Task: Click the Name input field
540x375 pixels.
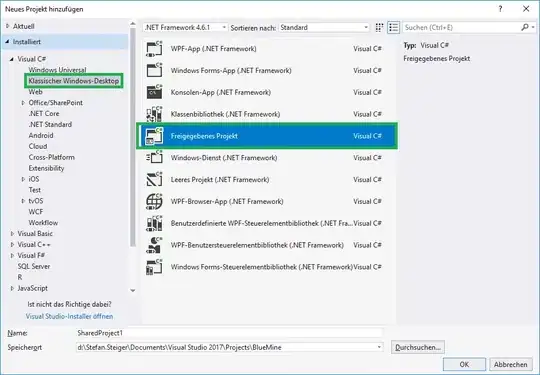Action: coord(229,333)
